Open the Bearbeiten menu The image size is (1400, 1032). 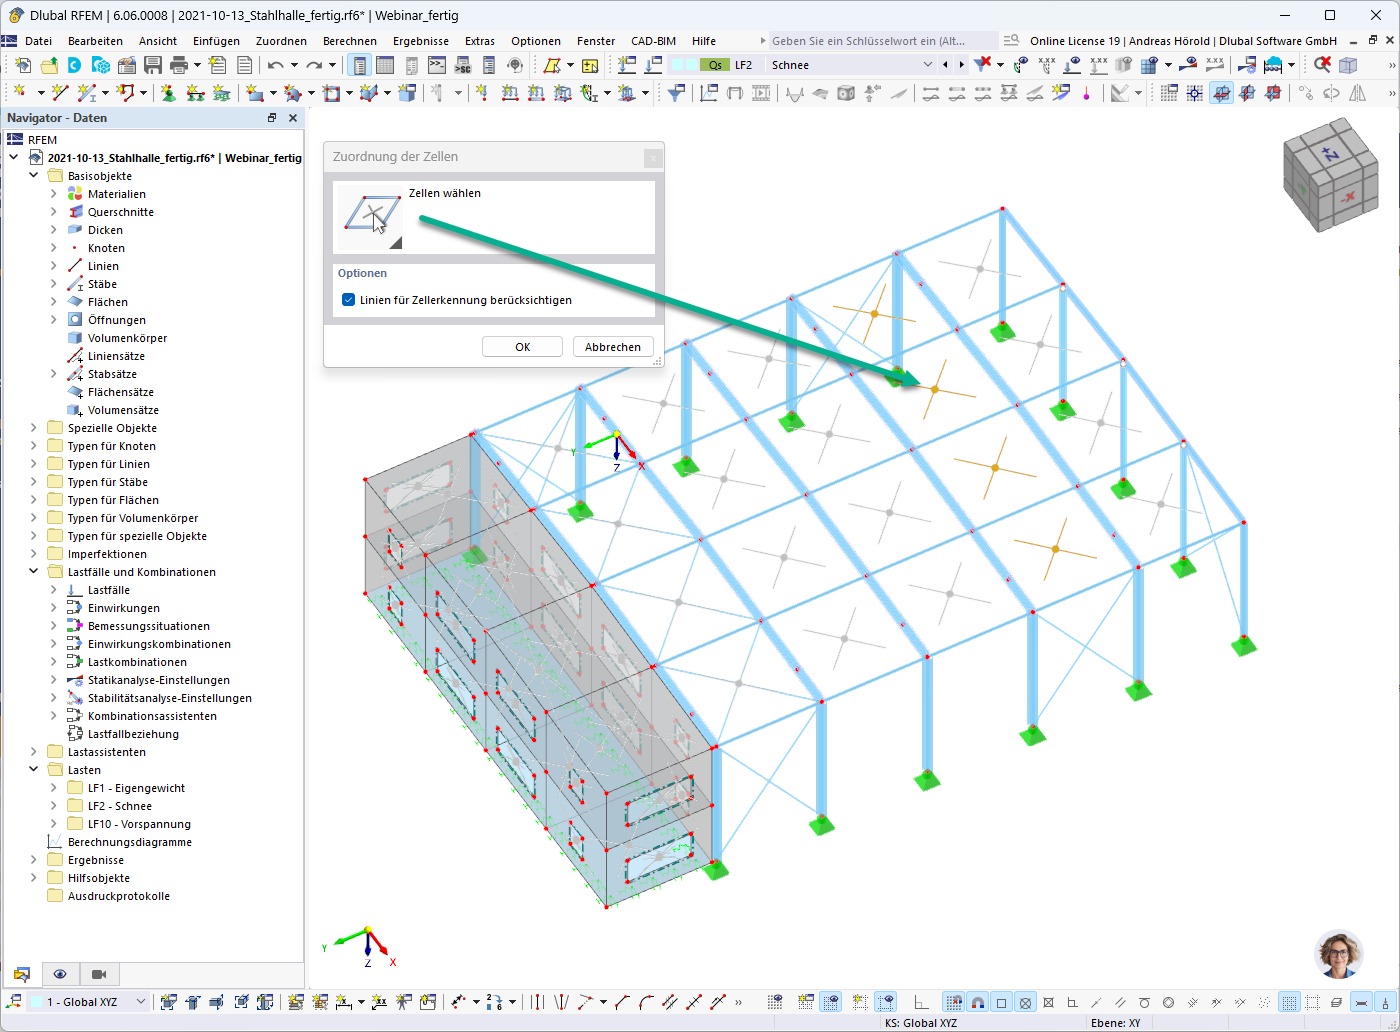pos(95,41)
